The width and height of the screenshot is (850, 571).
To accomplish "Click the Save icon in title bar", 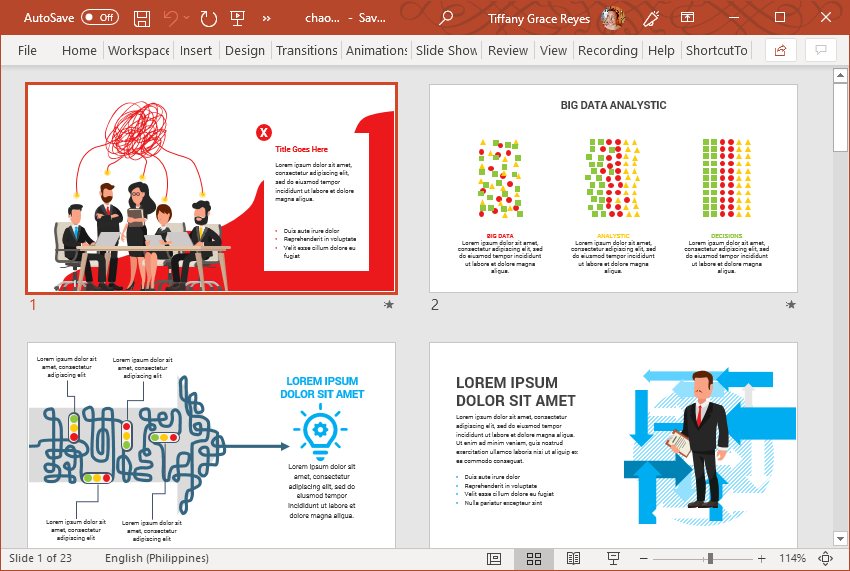I will (x=142, y=18).
